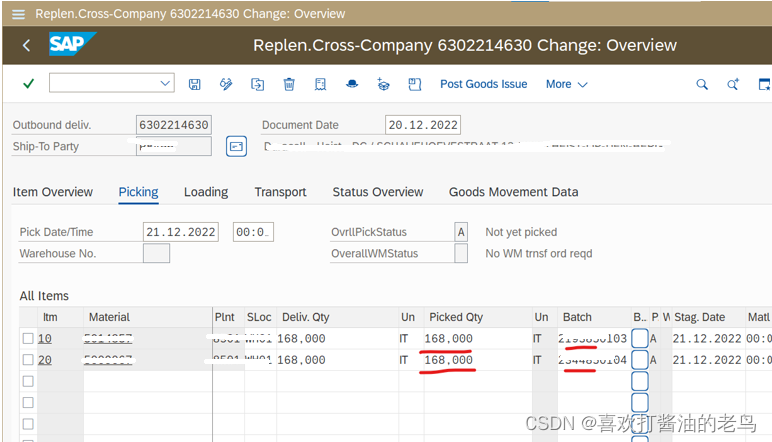Click the Document Date field
The height and width of the screenshot is (442, 772).
423,125
